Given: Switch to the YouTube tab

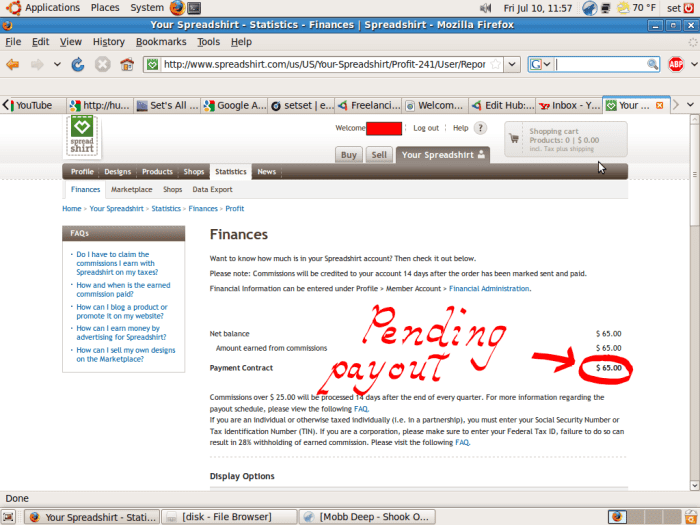Looking at the screenshot, I should pos(32,105).
